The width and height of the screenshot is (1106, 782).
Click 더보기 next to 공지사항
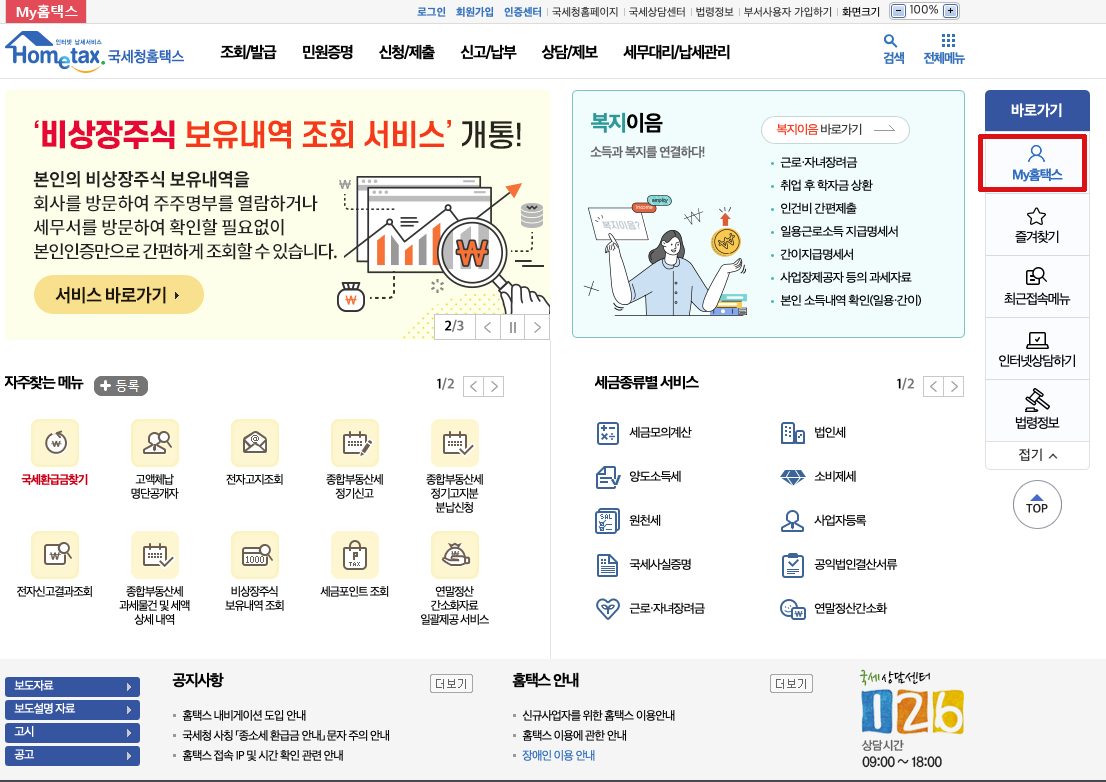451,683
